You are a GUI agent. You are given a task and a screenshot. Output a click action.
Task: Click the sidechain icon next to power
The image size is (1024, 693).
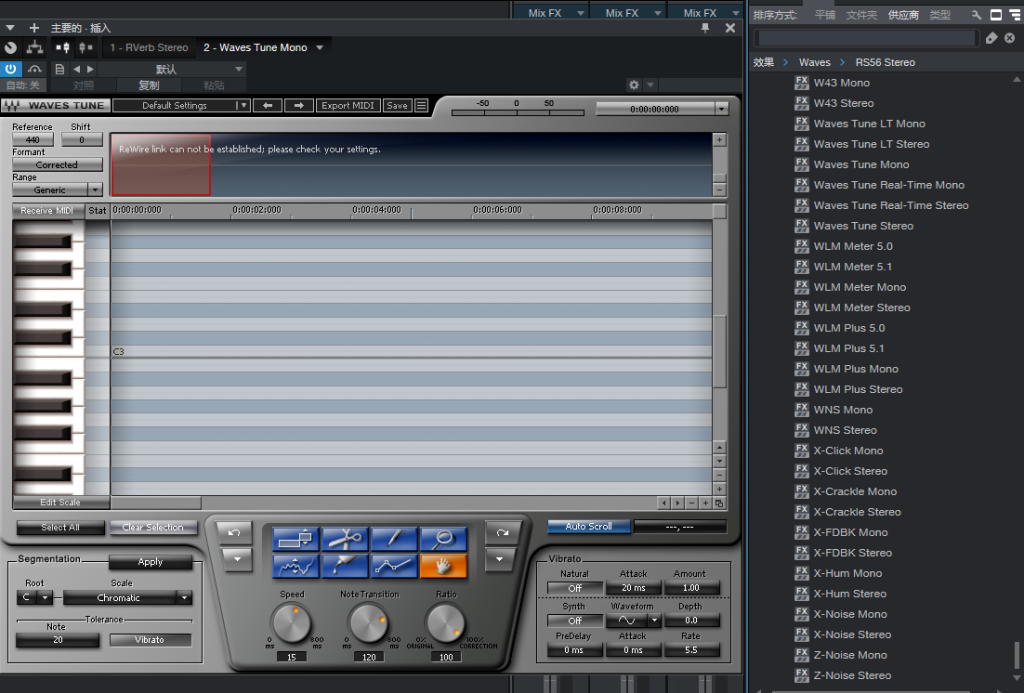coord(35,69)
